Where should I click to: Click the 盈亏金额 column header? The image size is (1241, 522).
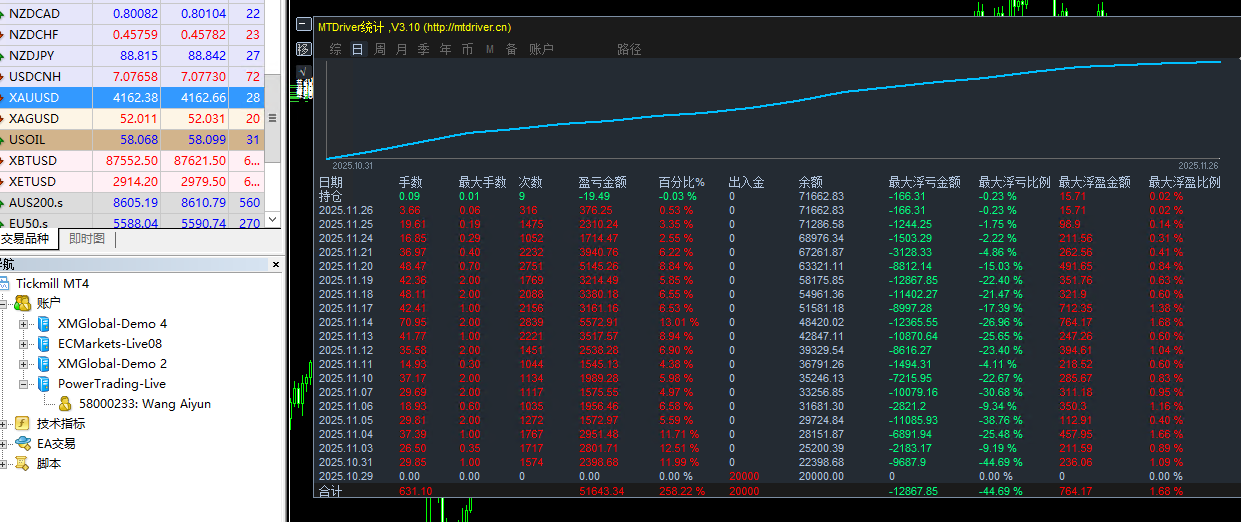(x=602, y=182)
